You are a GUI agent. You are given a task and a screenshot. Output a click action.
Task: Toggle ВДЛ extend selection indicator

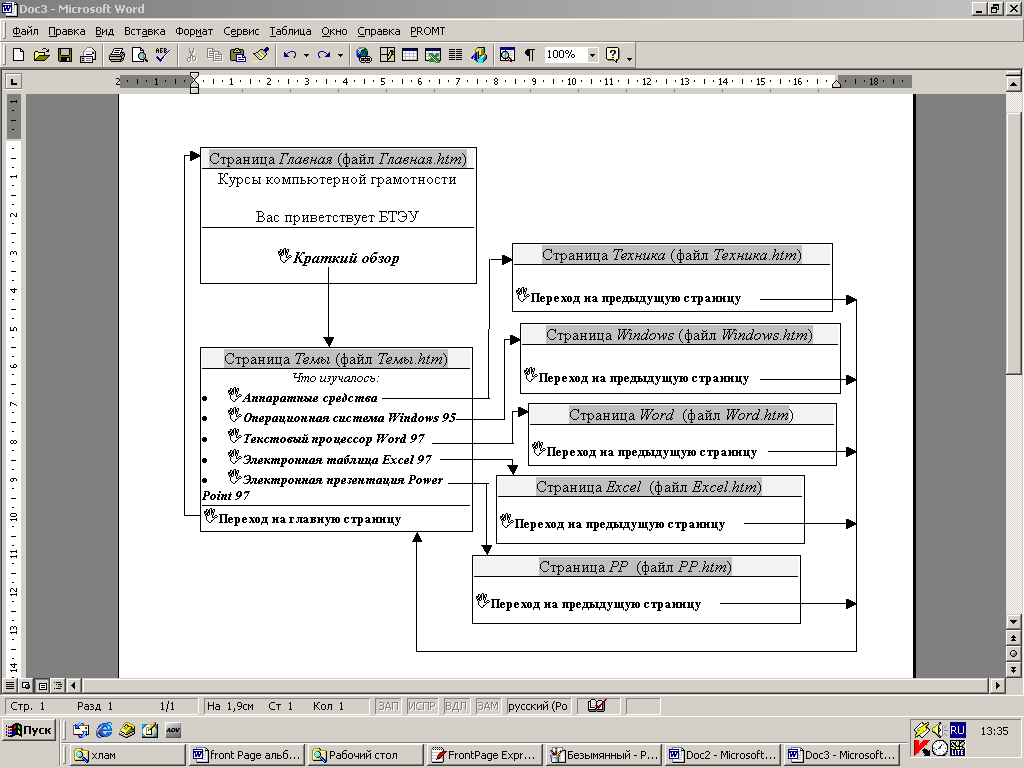point(455,706)
